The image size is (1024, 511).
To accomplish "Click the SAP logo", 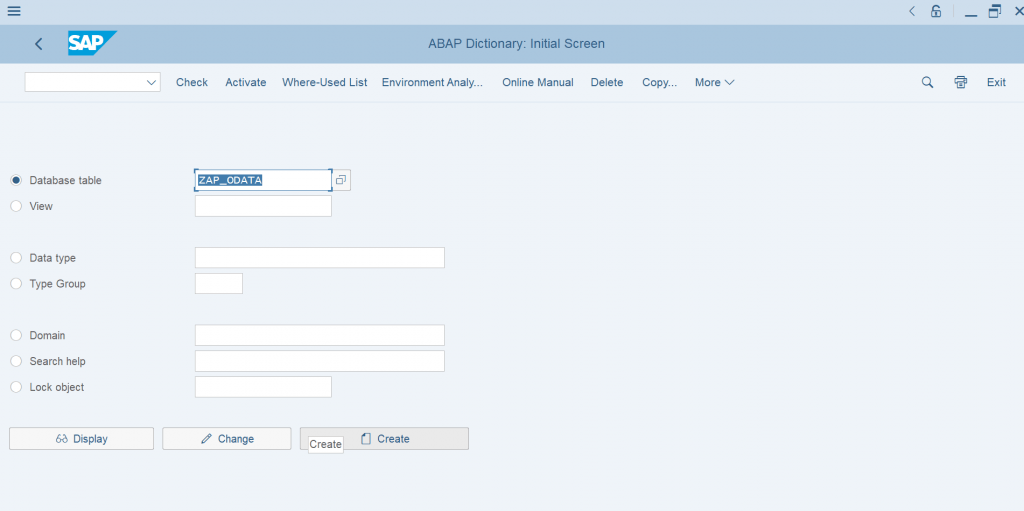I will [92, 44].
